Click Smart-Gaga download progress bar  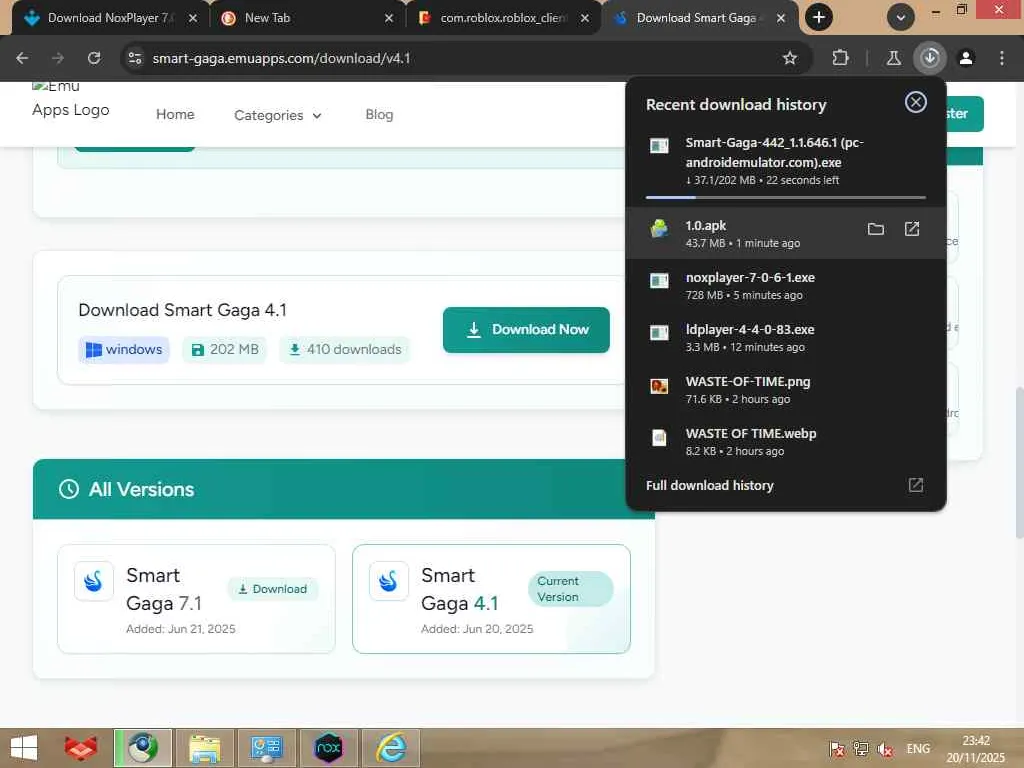(x=786, y=197)
